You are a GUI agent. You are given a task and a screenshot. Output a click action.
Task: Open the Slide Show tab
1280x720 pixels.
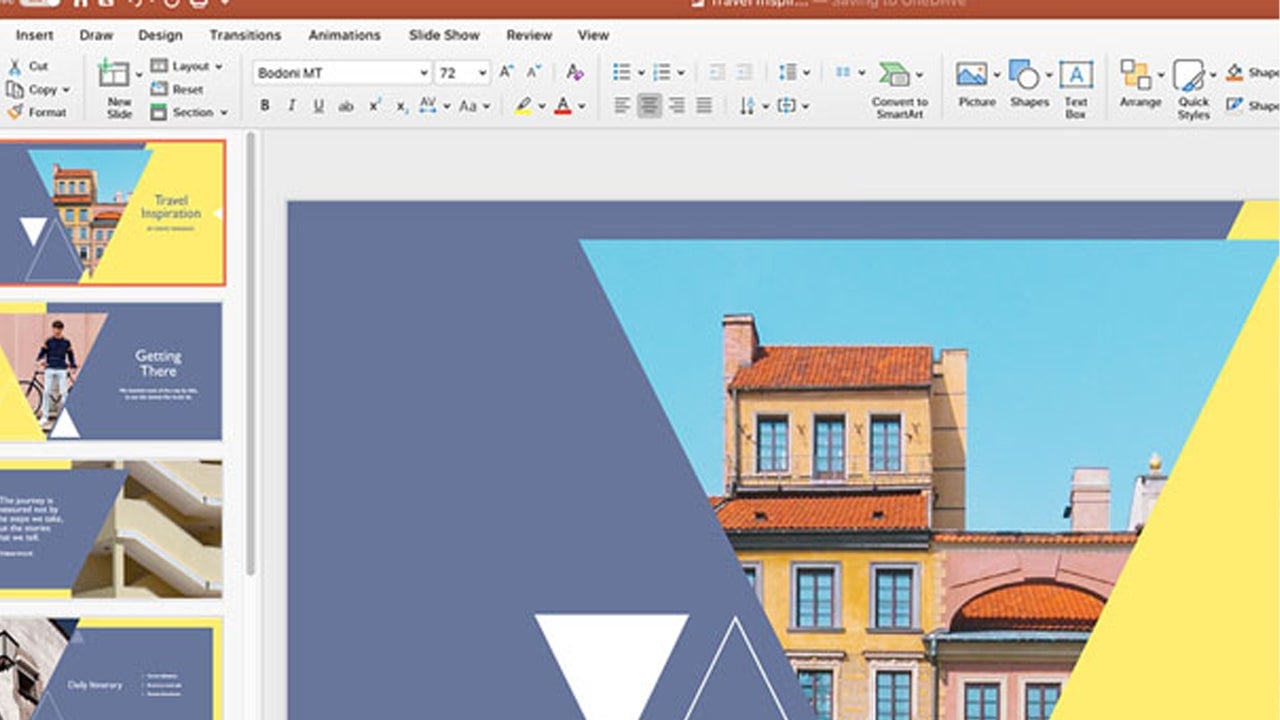click(444, 35)
